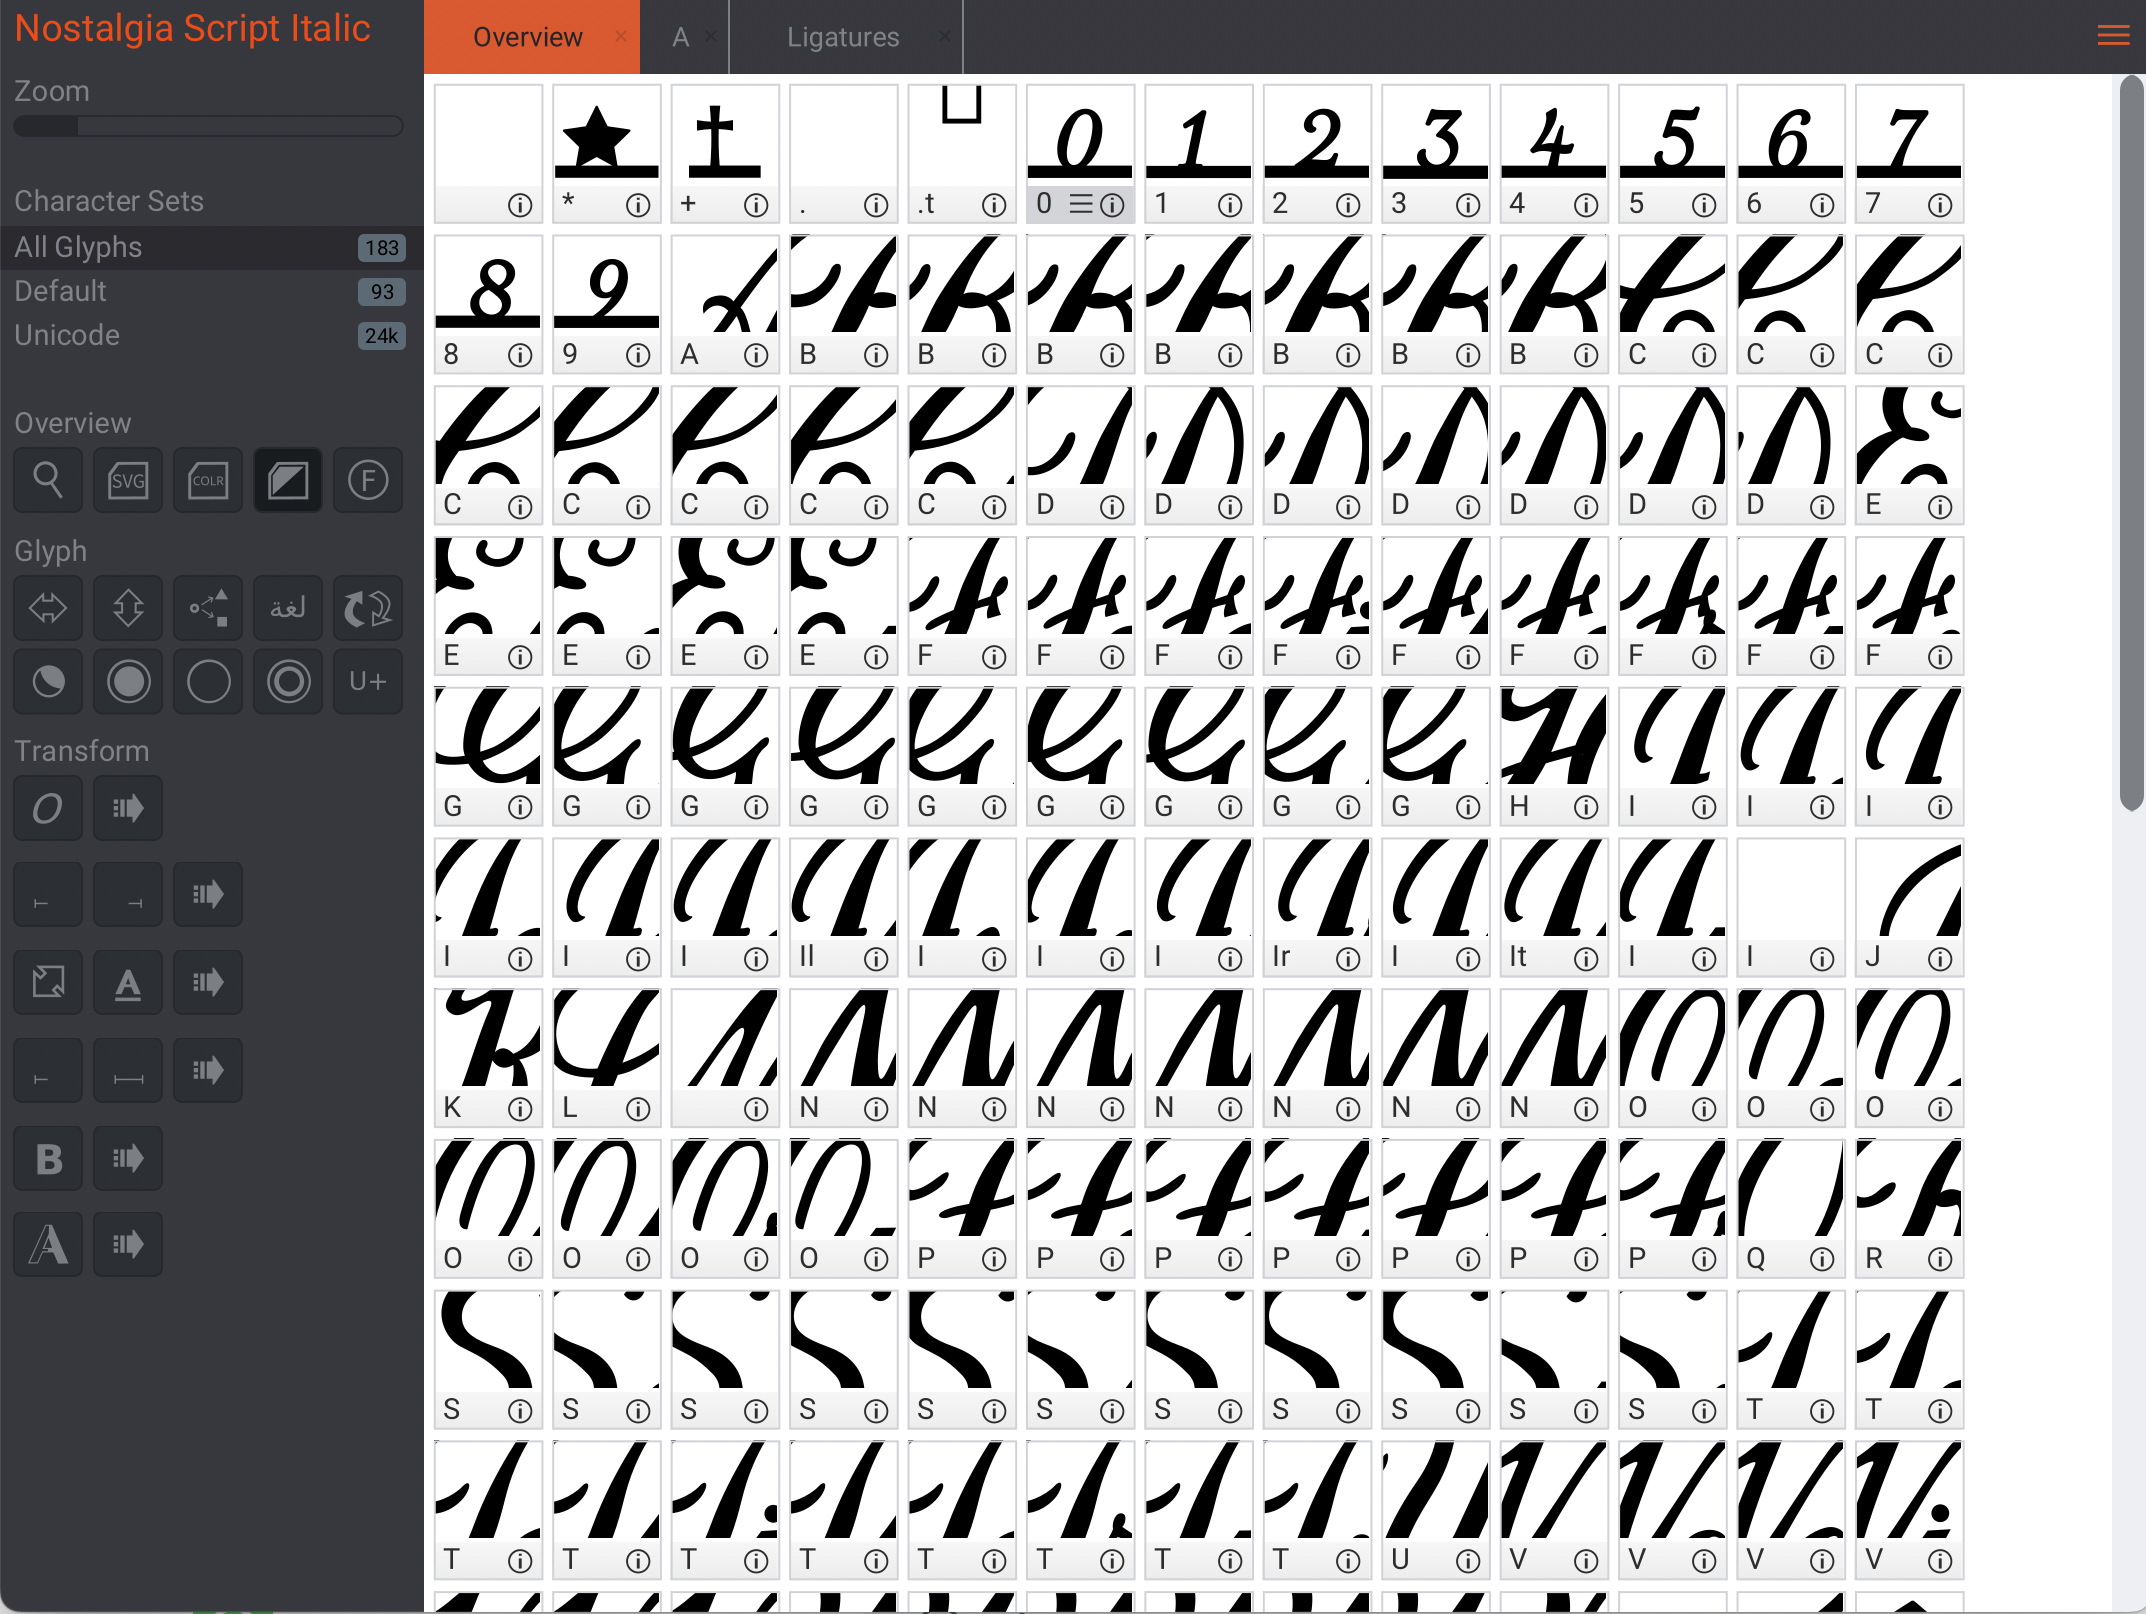
Task: Click the vertical arrows glyph icon
Action: tap(128, 607)
